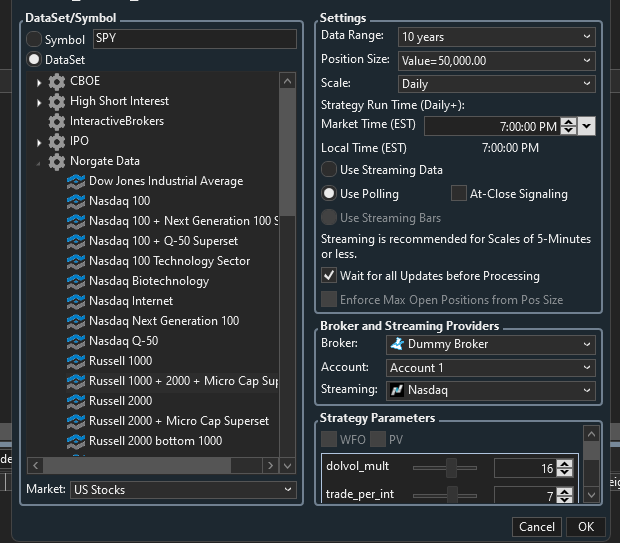Collapse the Norgate Data tree node
This screenshot has width=620, height=543.
click(38, 163)
